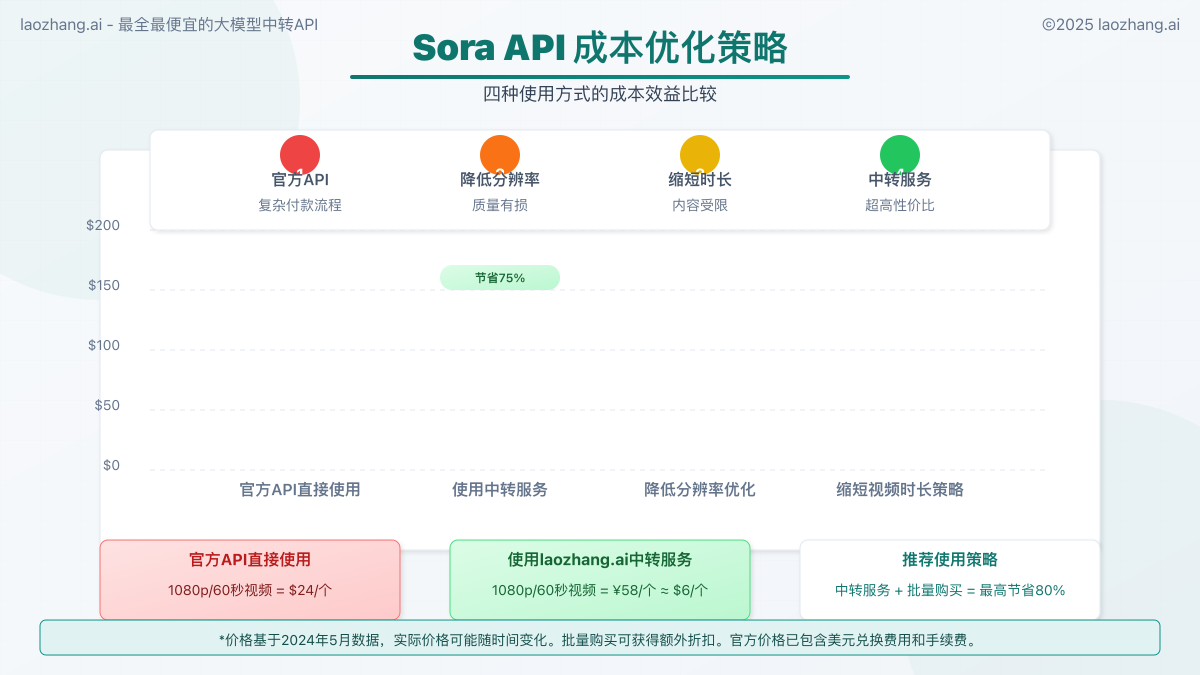Open the laozhang.ai header link at top left
The height and width of the screenshot is (675, 1200).
coord(169,24)
